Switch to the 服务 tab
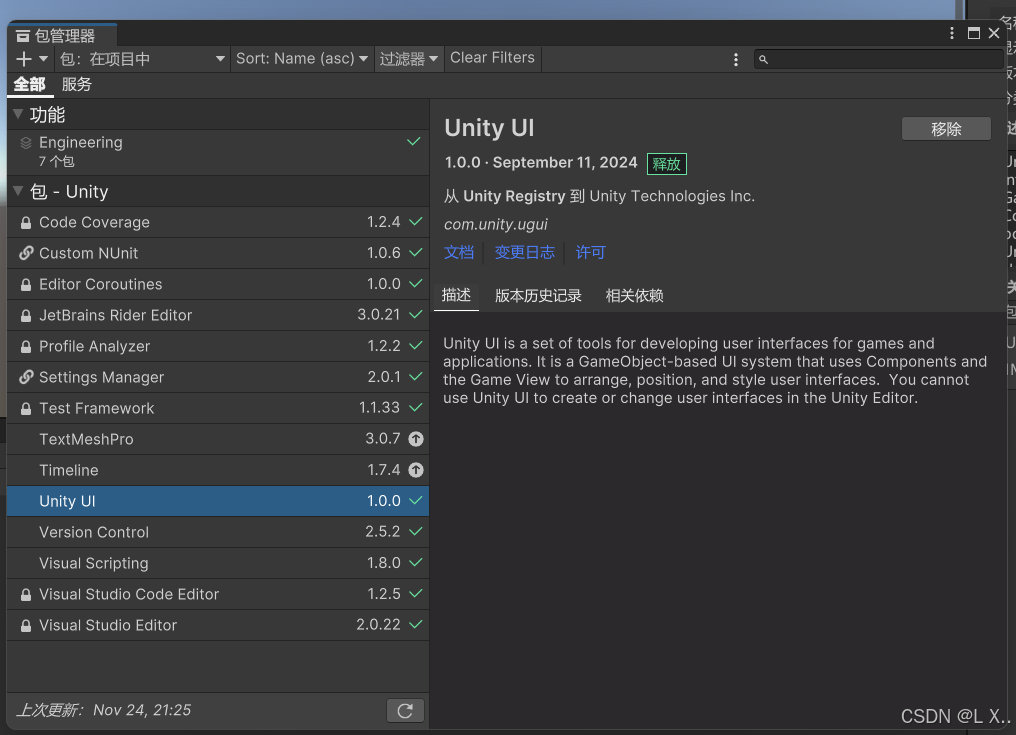This screenshot has height=735, width=1016. pos(76,85)
